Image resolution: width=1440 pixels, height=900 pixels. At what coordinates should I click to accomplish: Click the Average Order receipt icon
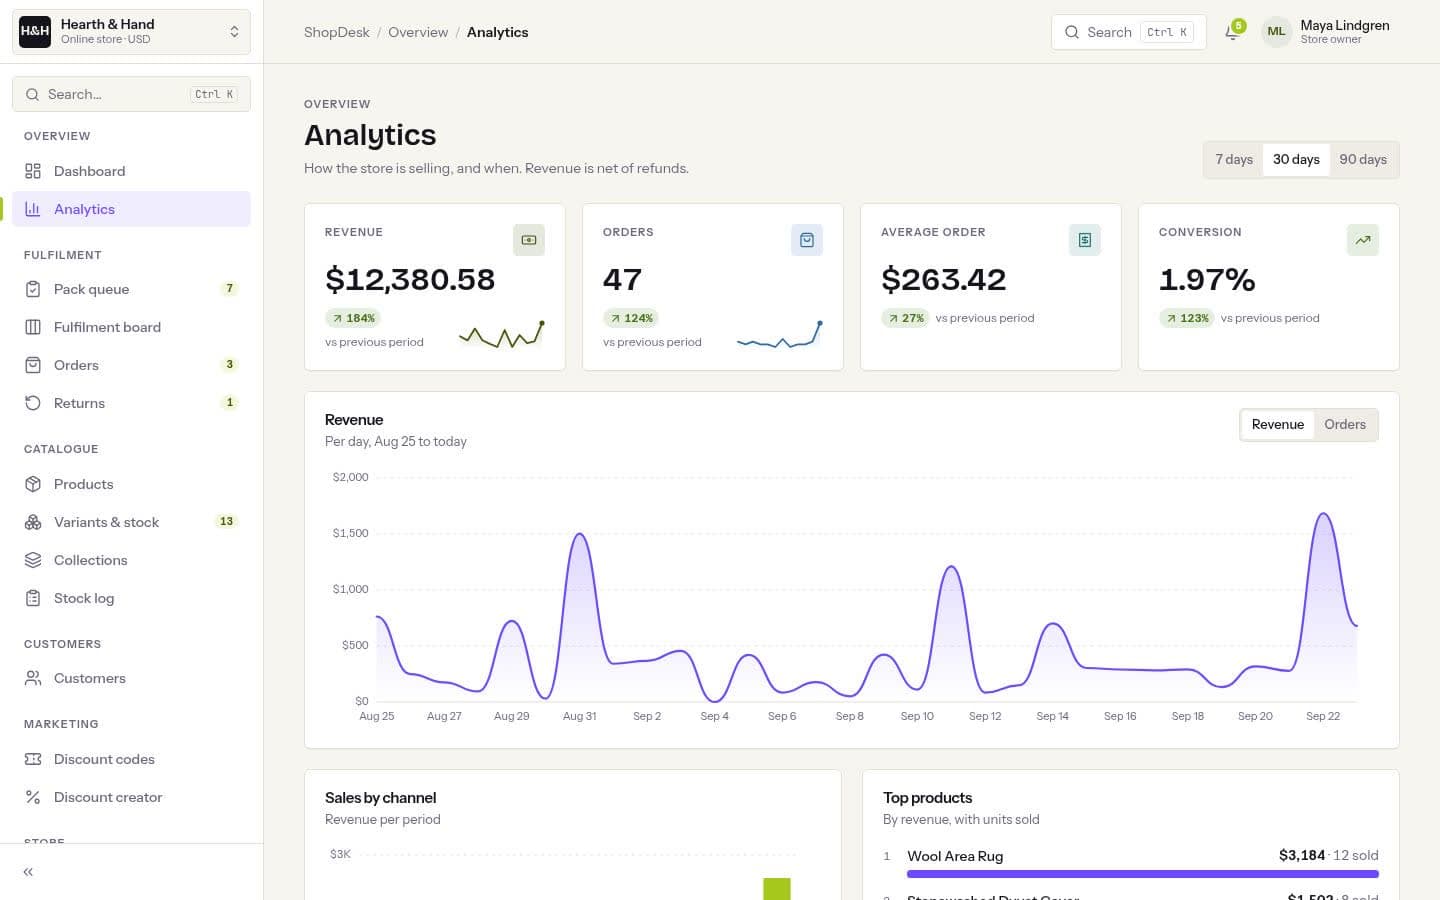point(1085,240)
